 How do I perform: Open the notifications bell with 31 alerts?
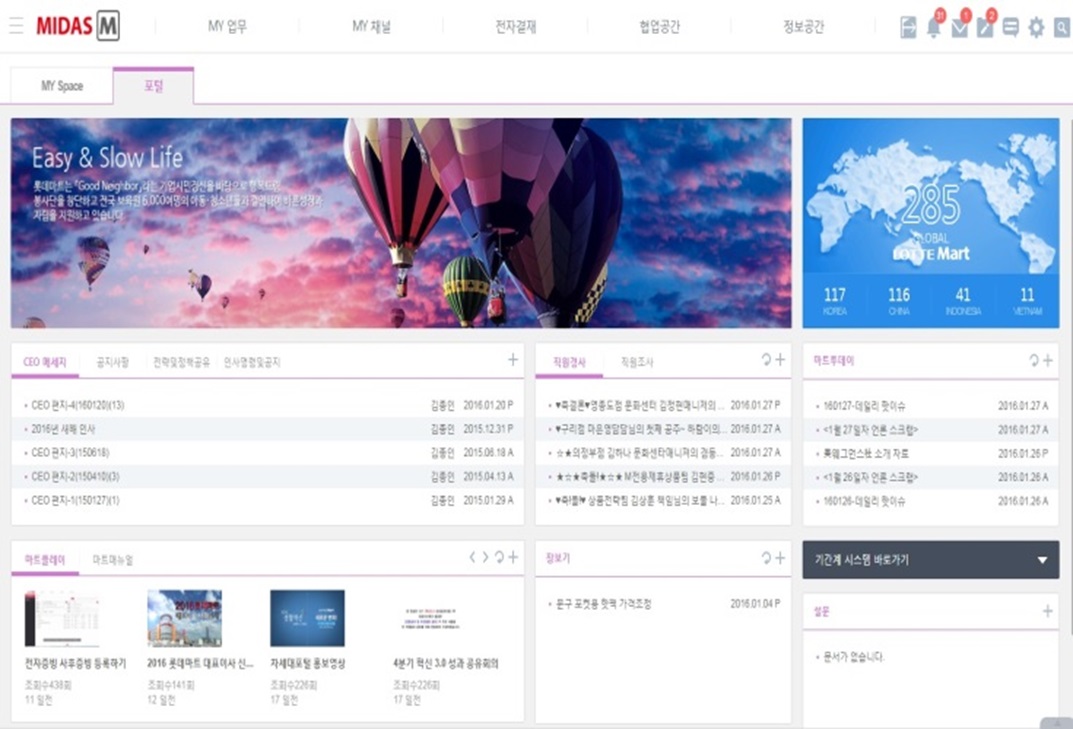[935, 28]
